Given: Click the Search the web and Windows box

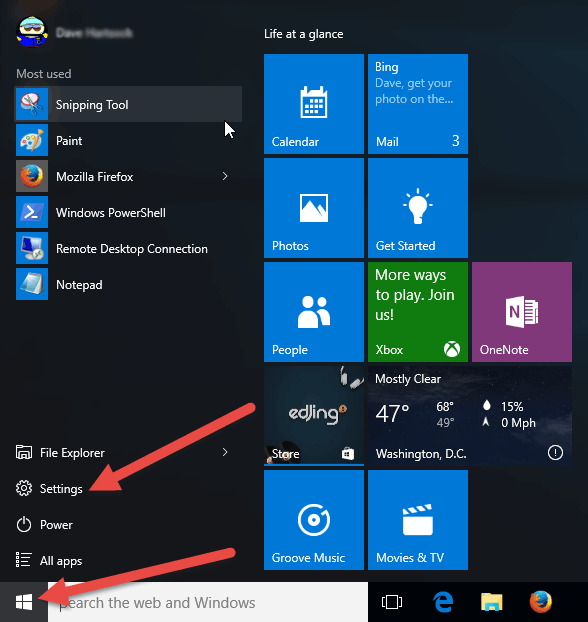Looking at the screenshot, I should [x=208, y=602].
